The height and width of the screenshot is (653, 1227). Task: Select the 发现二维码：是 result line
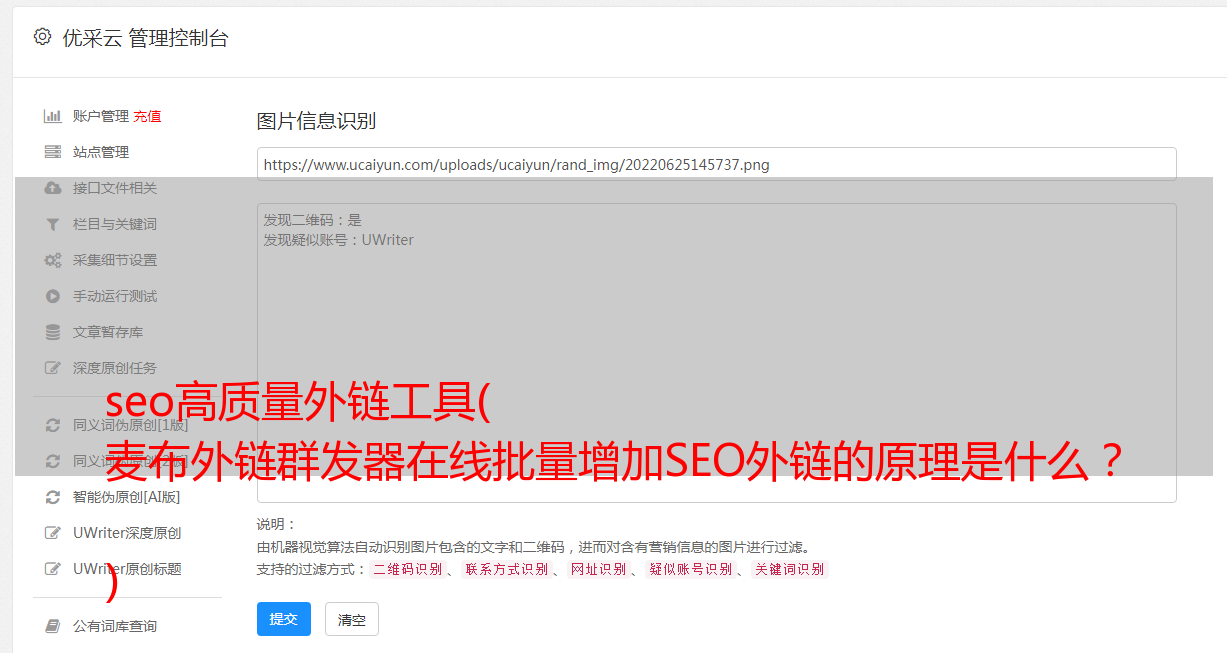(x=313, y=220)
